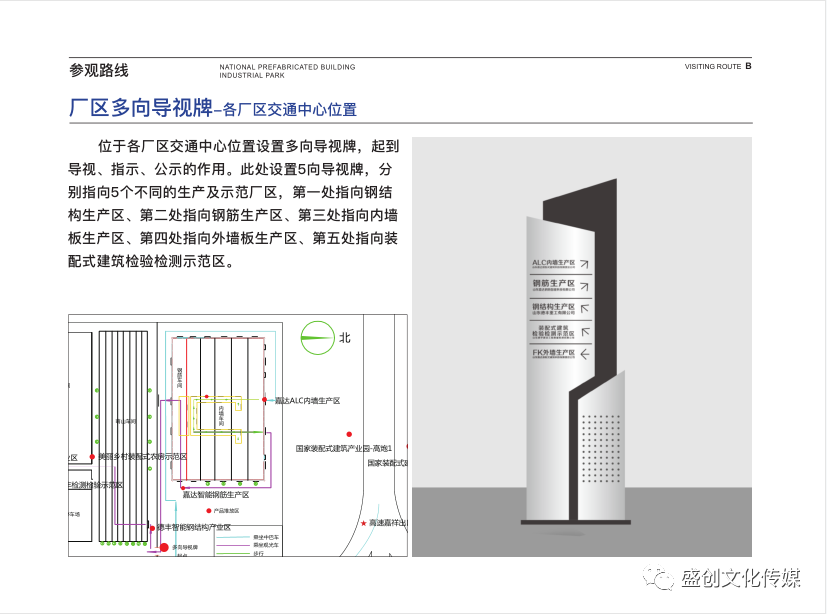
Task: Click the 内墙车间 label inside the factory
Action: pos(222,417)
